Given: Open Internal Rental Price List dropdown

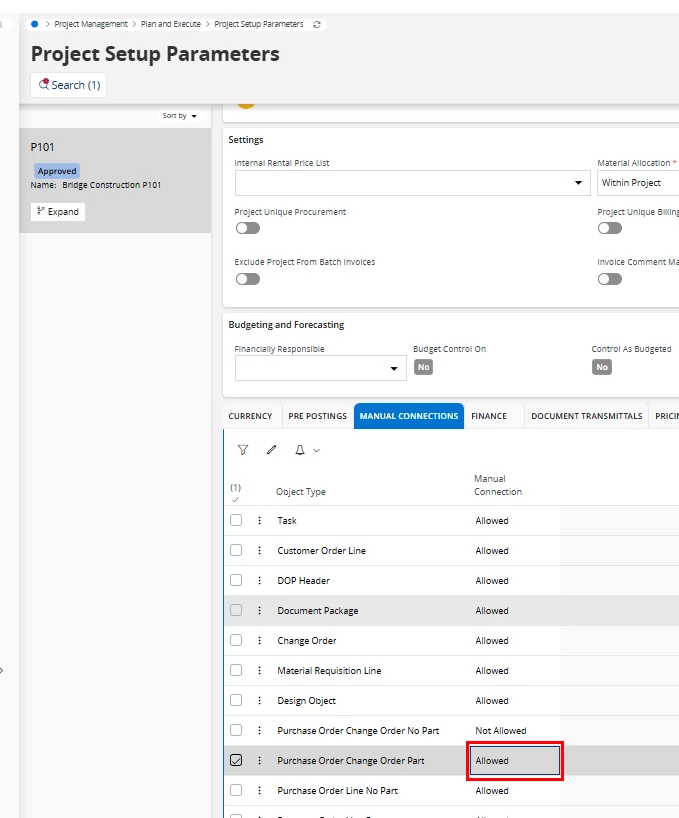Looking at the screenshot, I should point(578,184).
